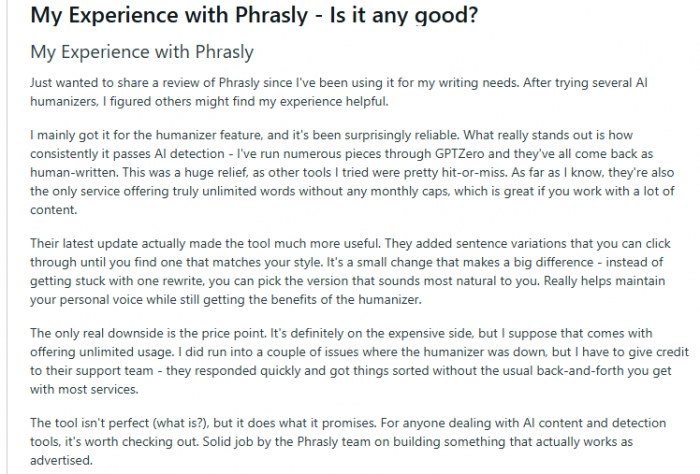Viewport: 700px width, 474px height.
Task: Open the post title "Is it any good?"
Action: point(404,15)
